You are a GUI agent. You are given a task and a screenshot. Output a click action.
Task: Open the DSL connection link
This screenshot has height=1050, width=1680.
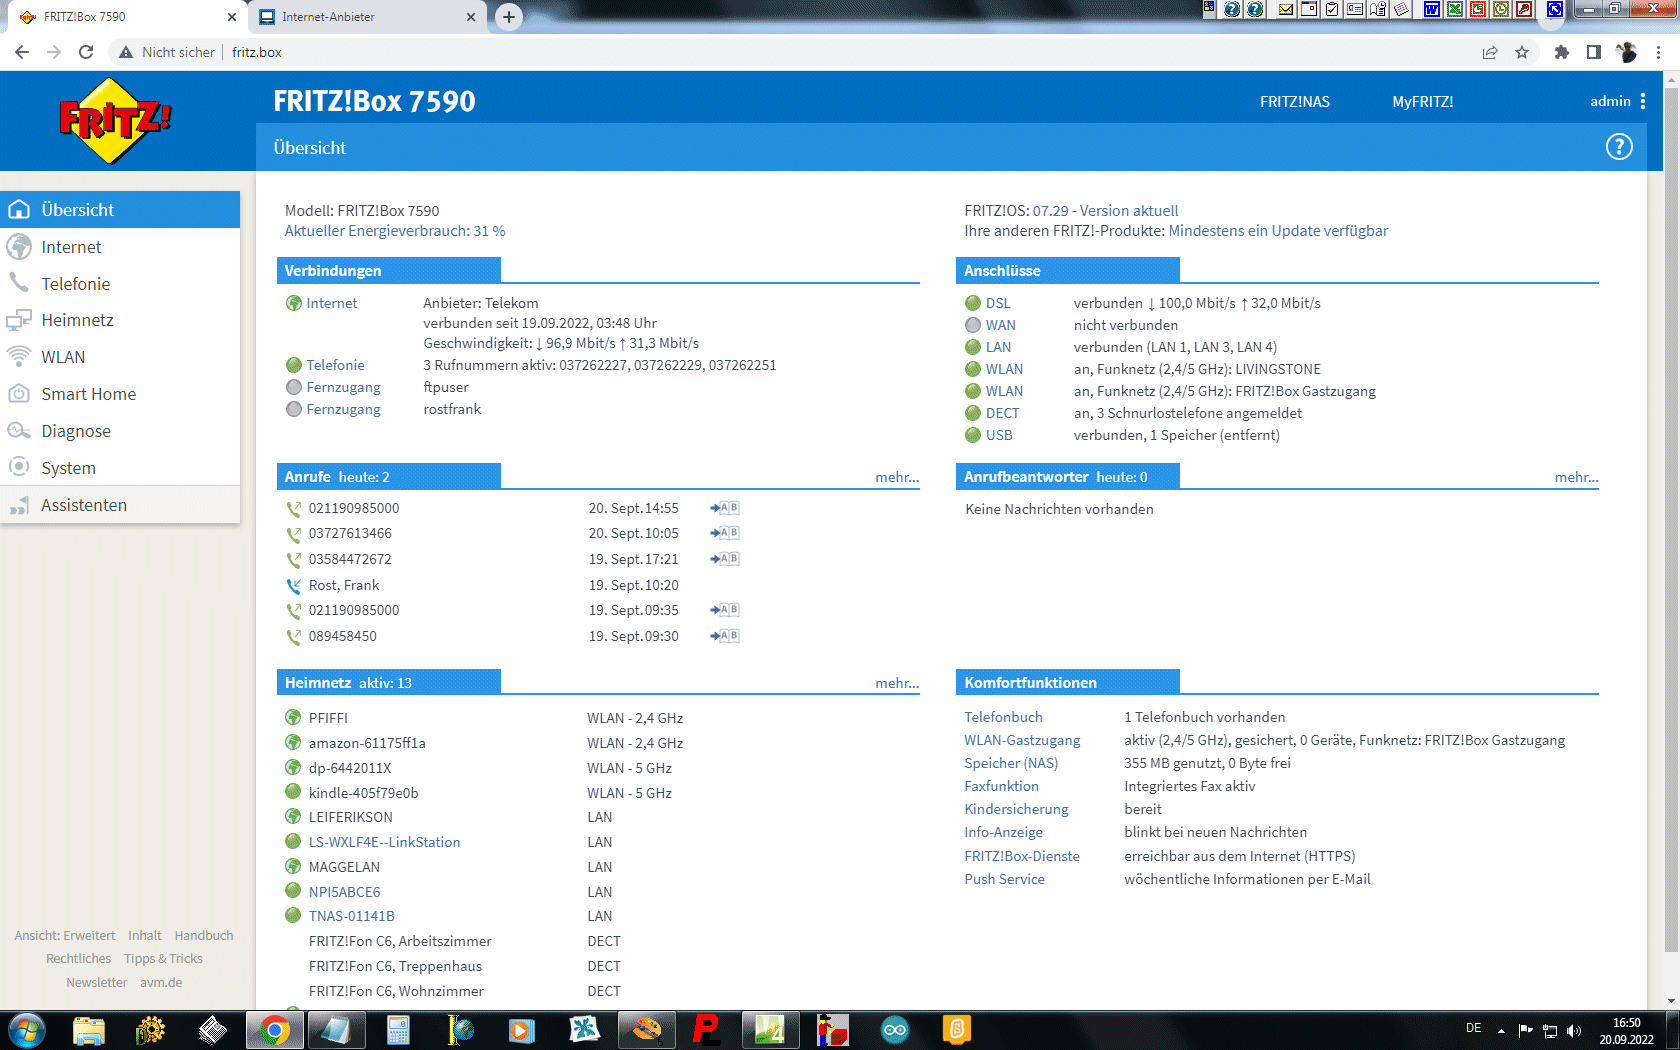click(x=998, y=303)
